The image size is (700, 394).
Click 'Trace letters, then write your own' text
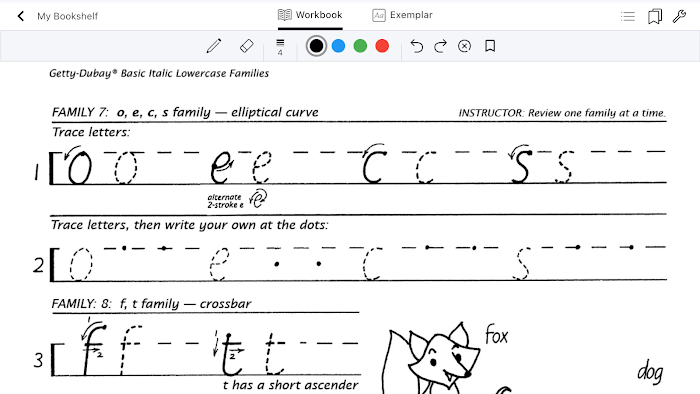[x=189, y=224]
